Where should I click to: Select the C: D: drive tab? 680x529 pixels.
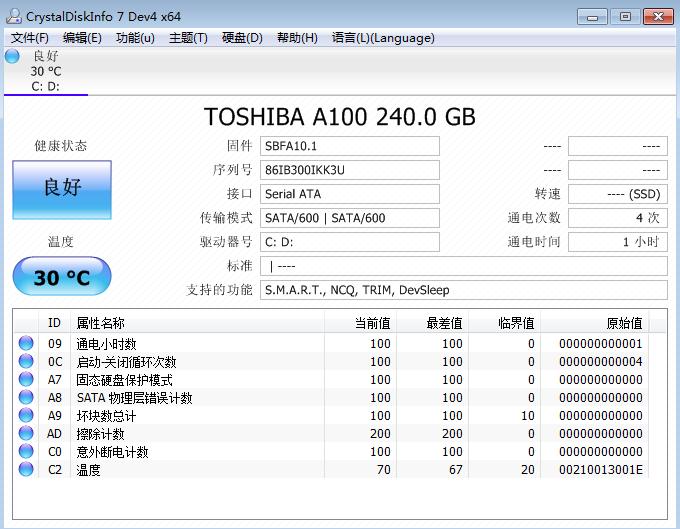point(46,72)
